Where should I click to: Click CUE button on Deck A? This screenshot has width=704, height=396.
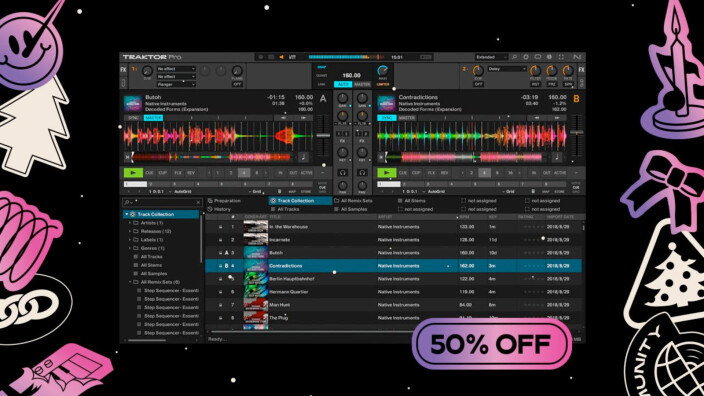point(150,173)
